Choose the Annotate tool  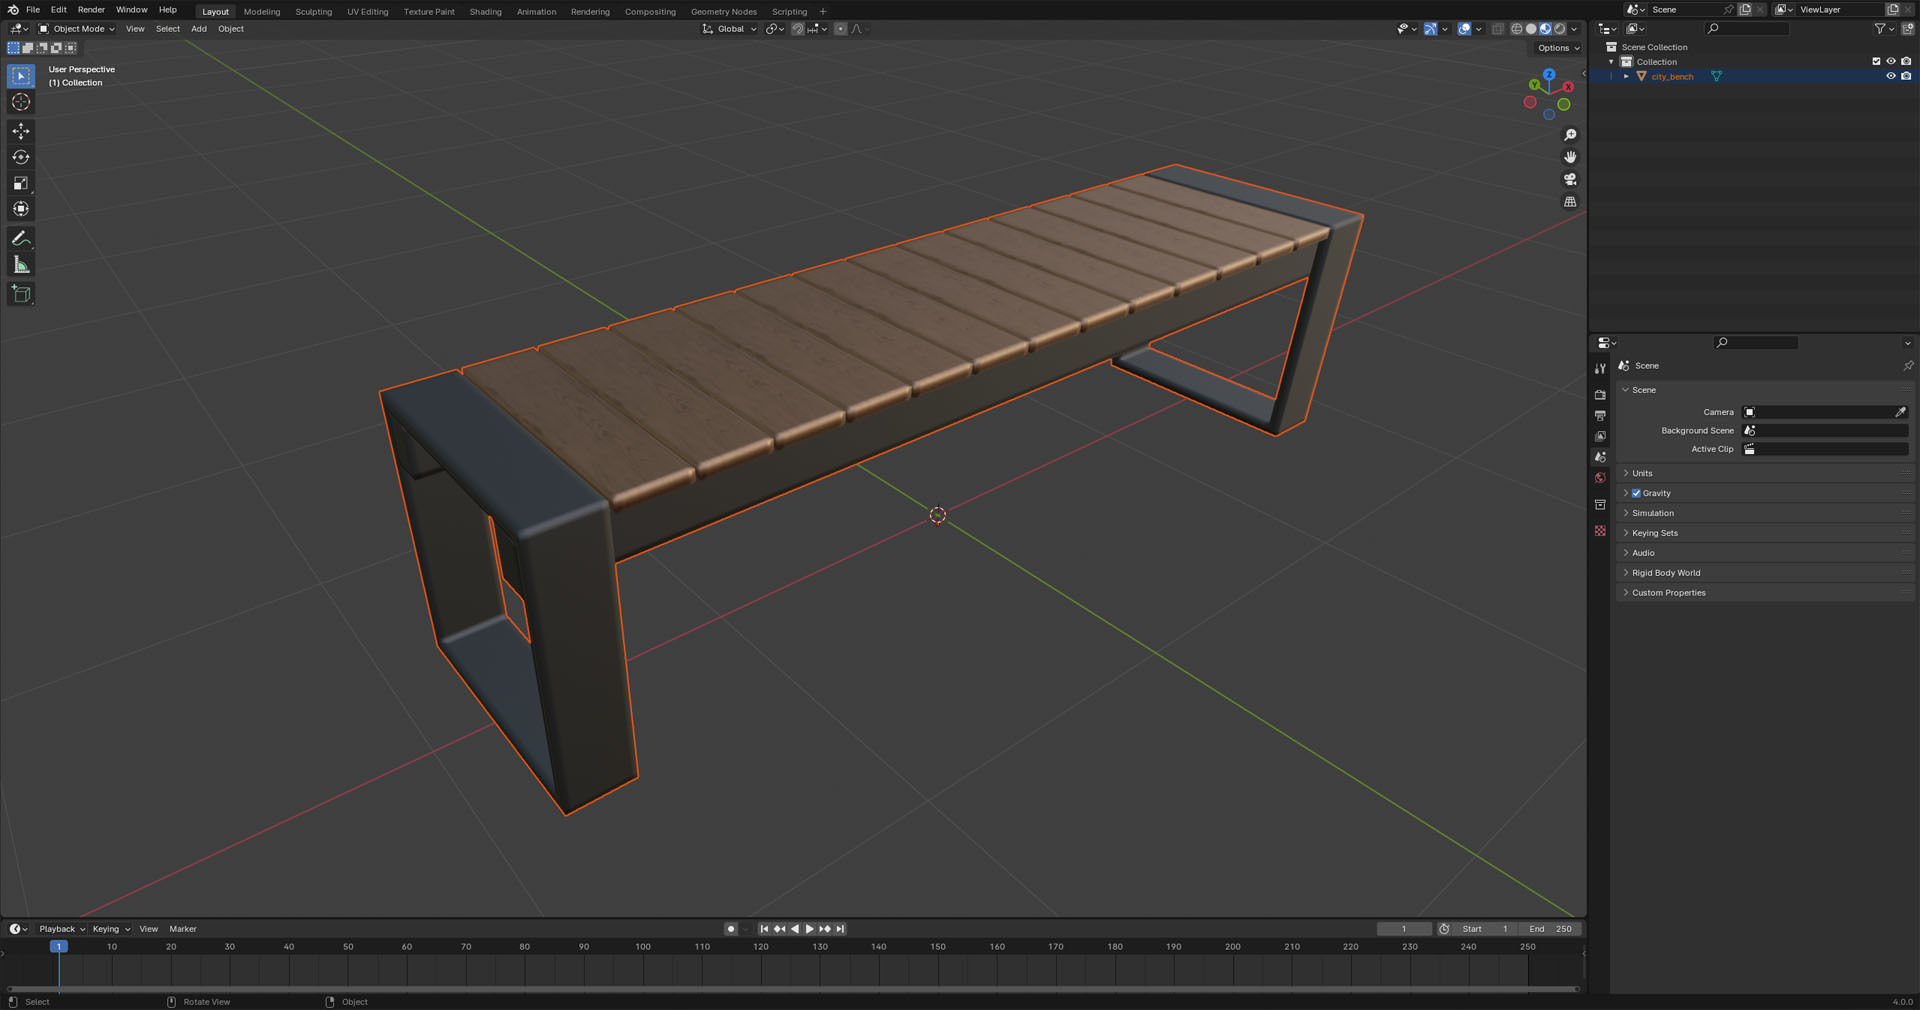[x=21, y=239]
